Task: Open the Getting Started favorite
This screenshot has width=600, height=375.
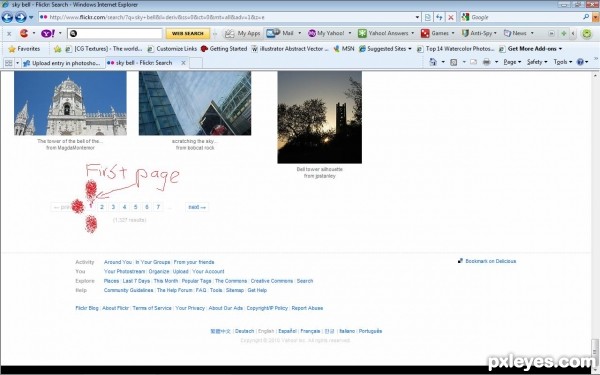Action: coord(225,49)
